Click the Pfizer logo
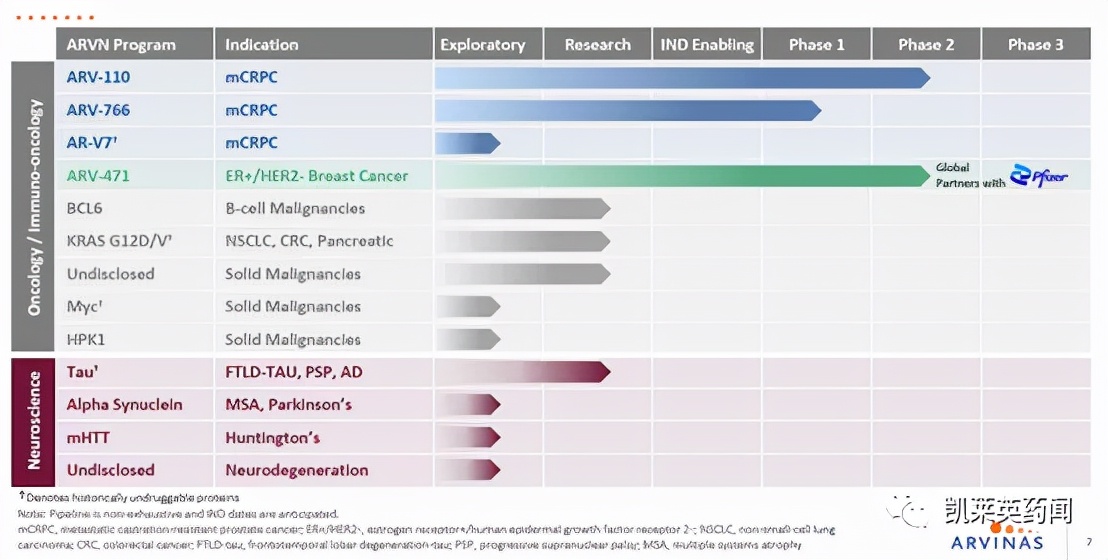The image size is (1108, 560). [1038, 177]
